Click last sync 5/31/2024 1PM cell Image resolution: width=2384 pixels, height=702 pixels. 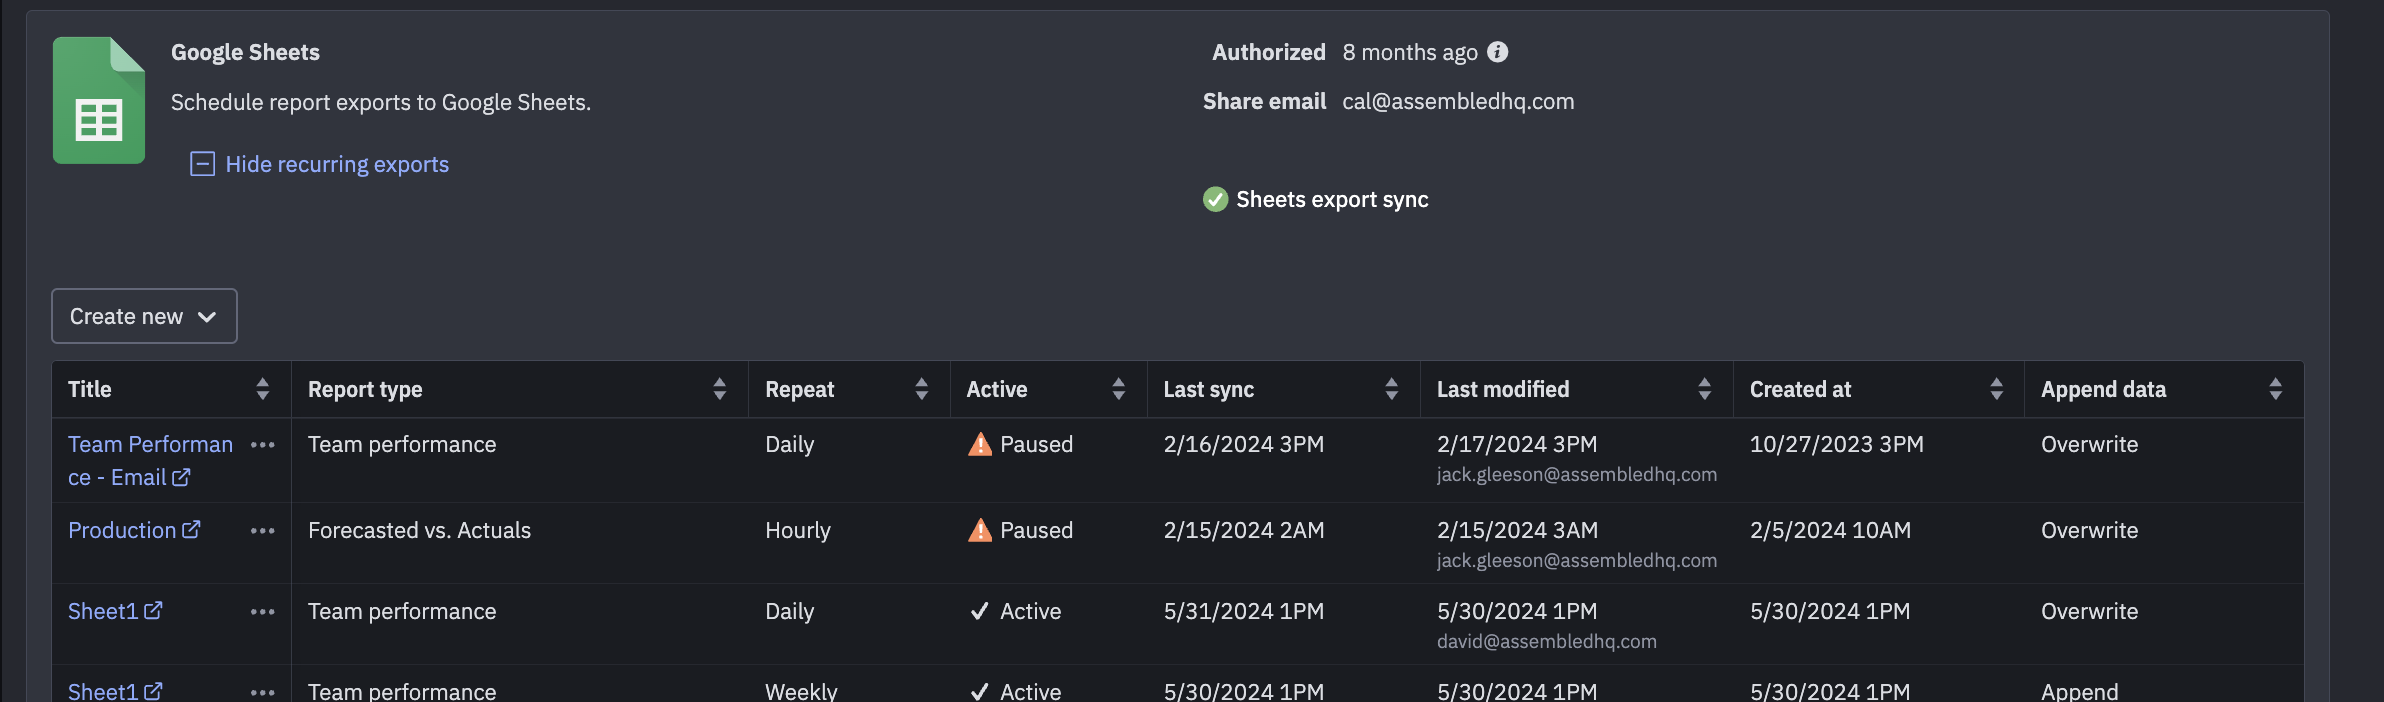pyautogui.click(x=1243, y=611)
